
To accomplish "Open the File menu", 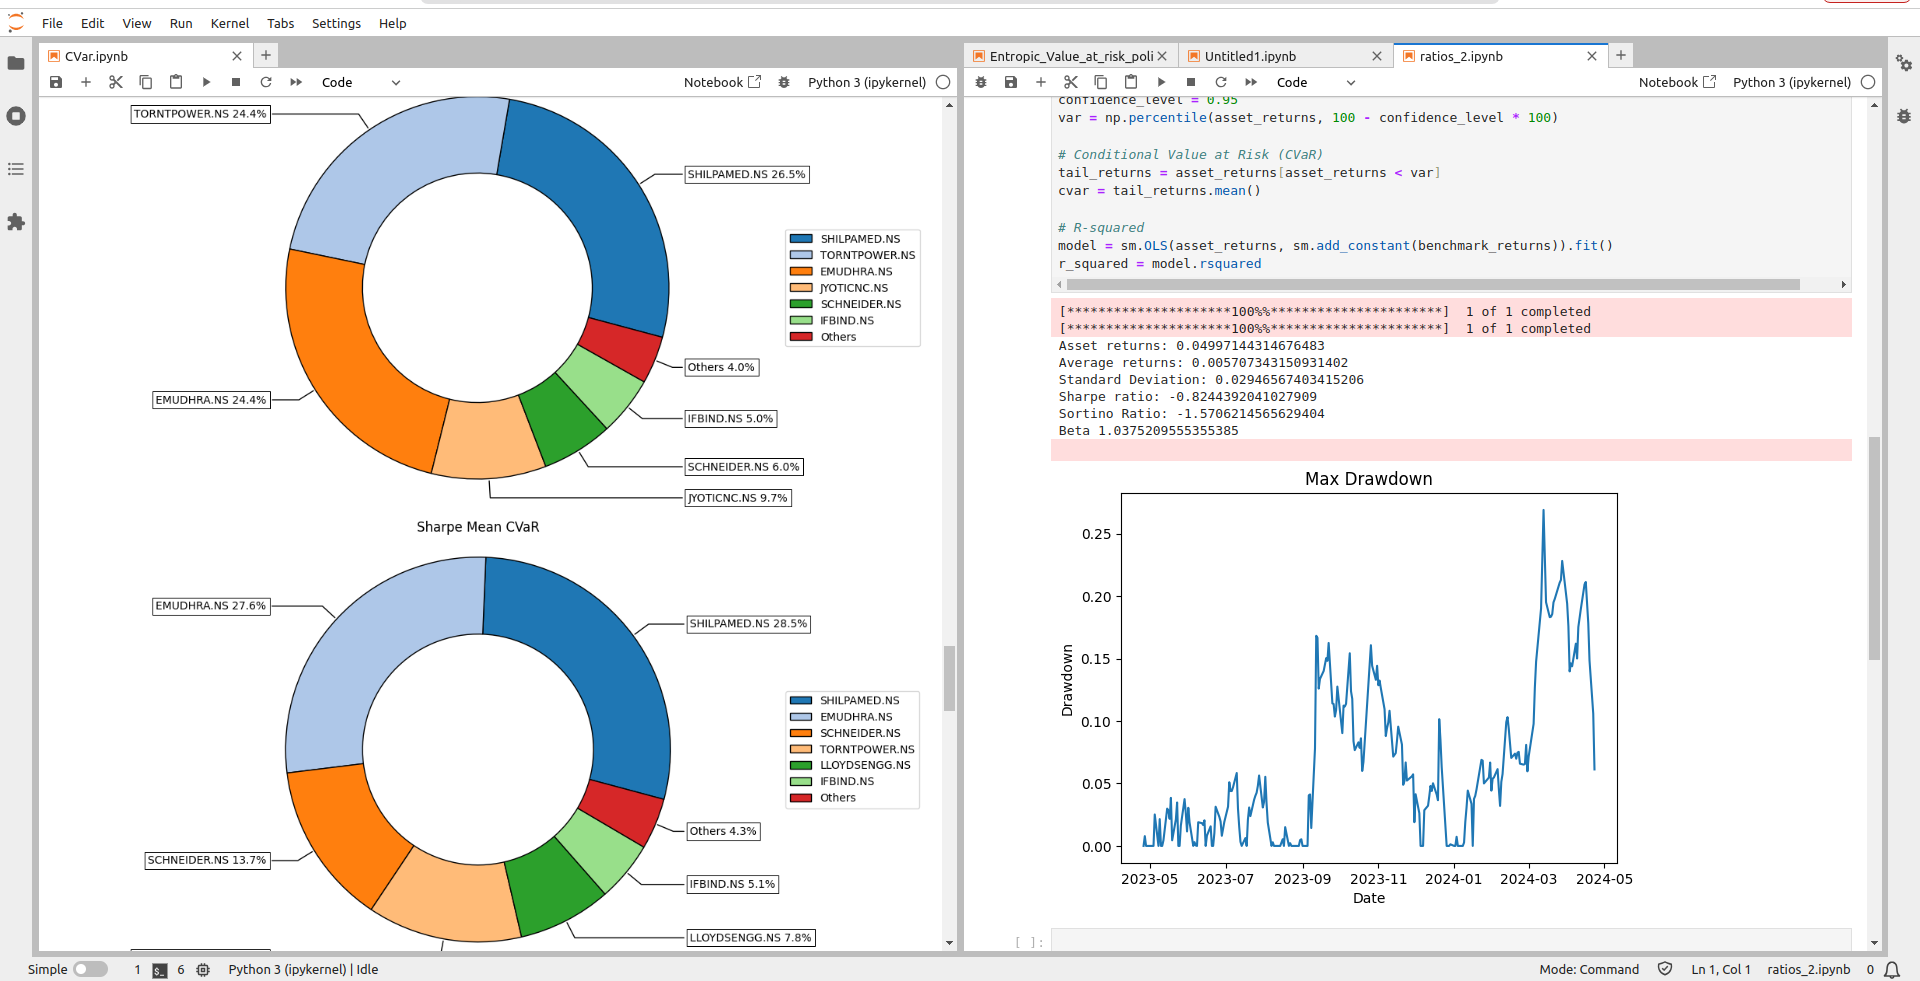I will coord(52,23).
